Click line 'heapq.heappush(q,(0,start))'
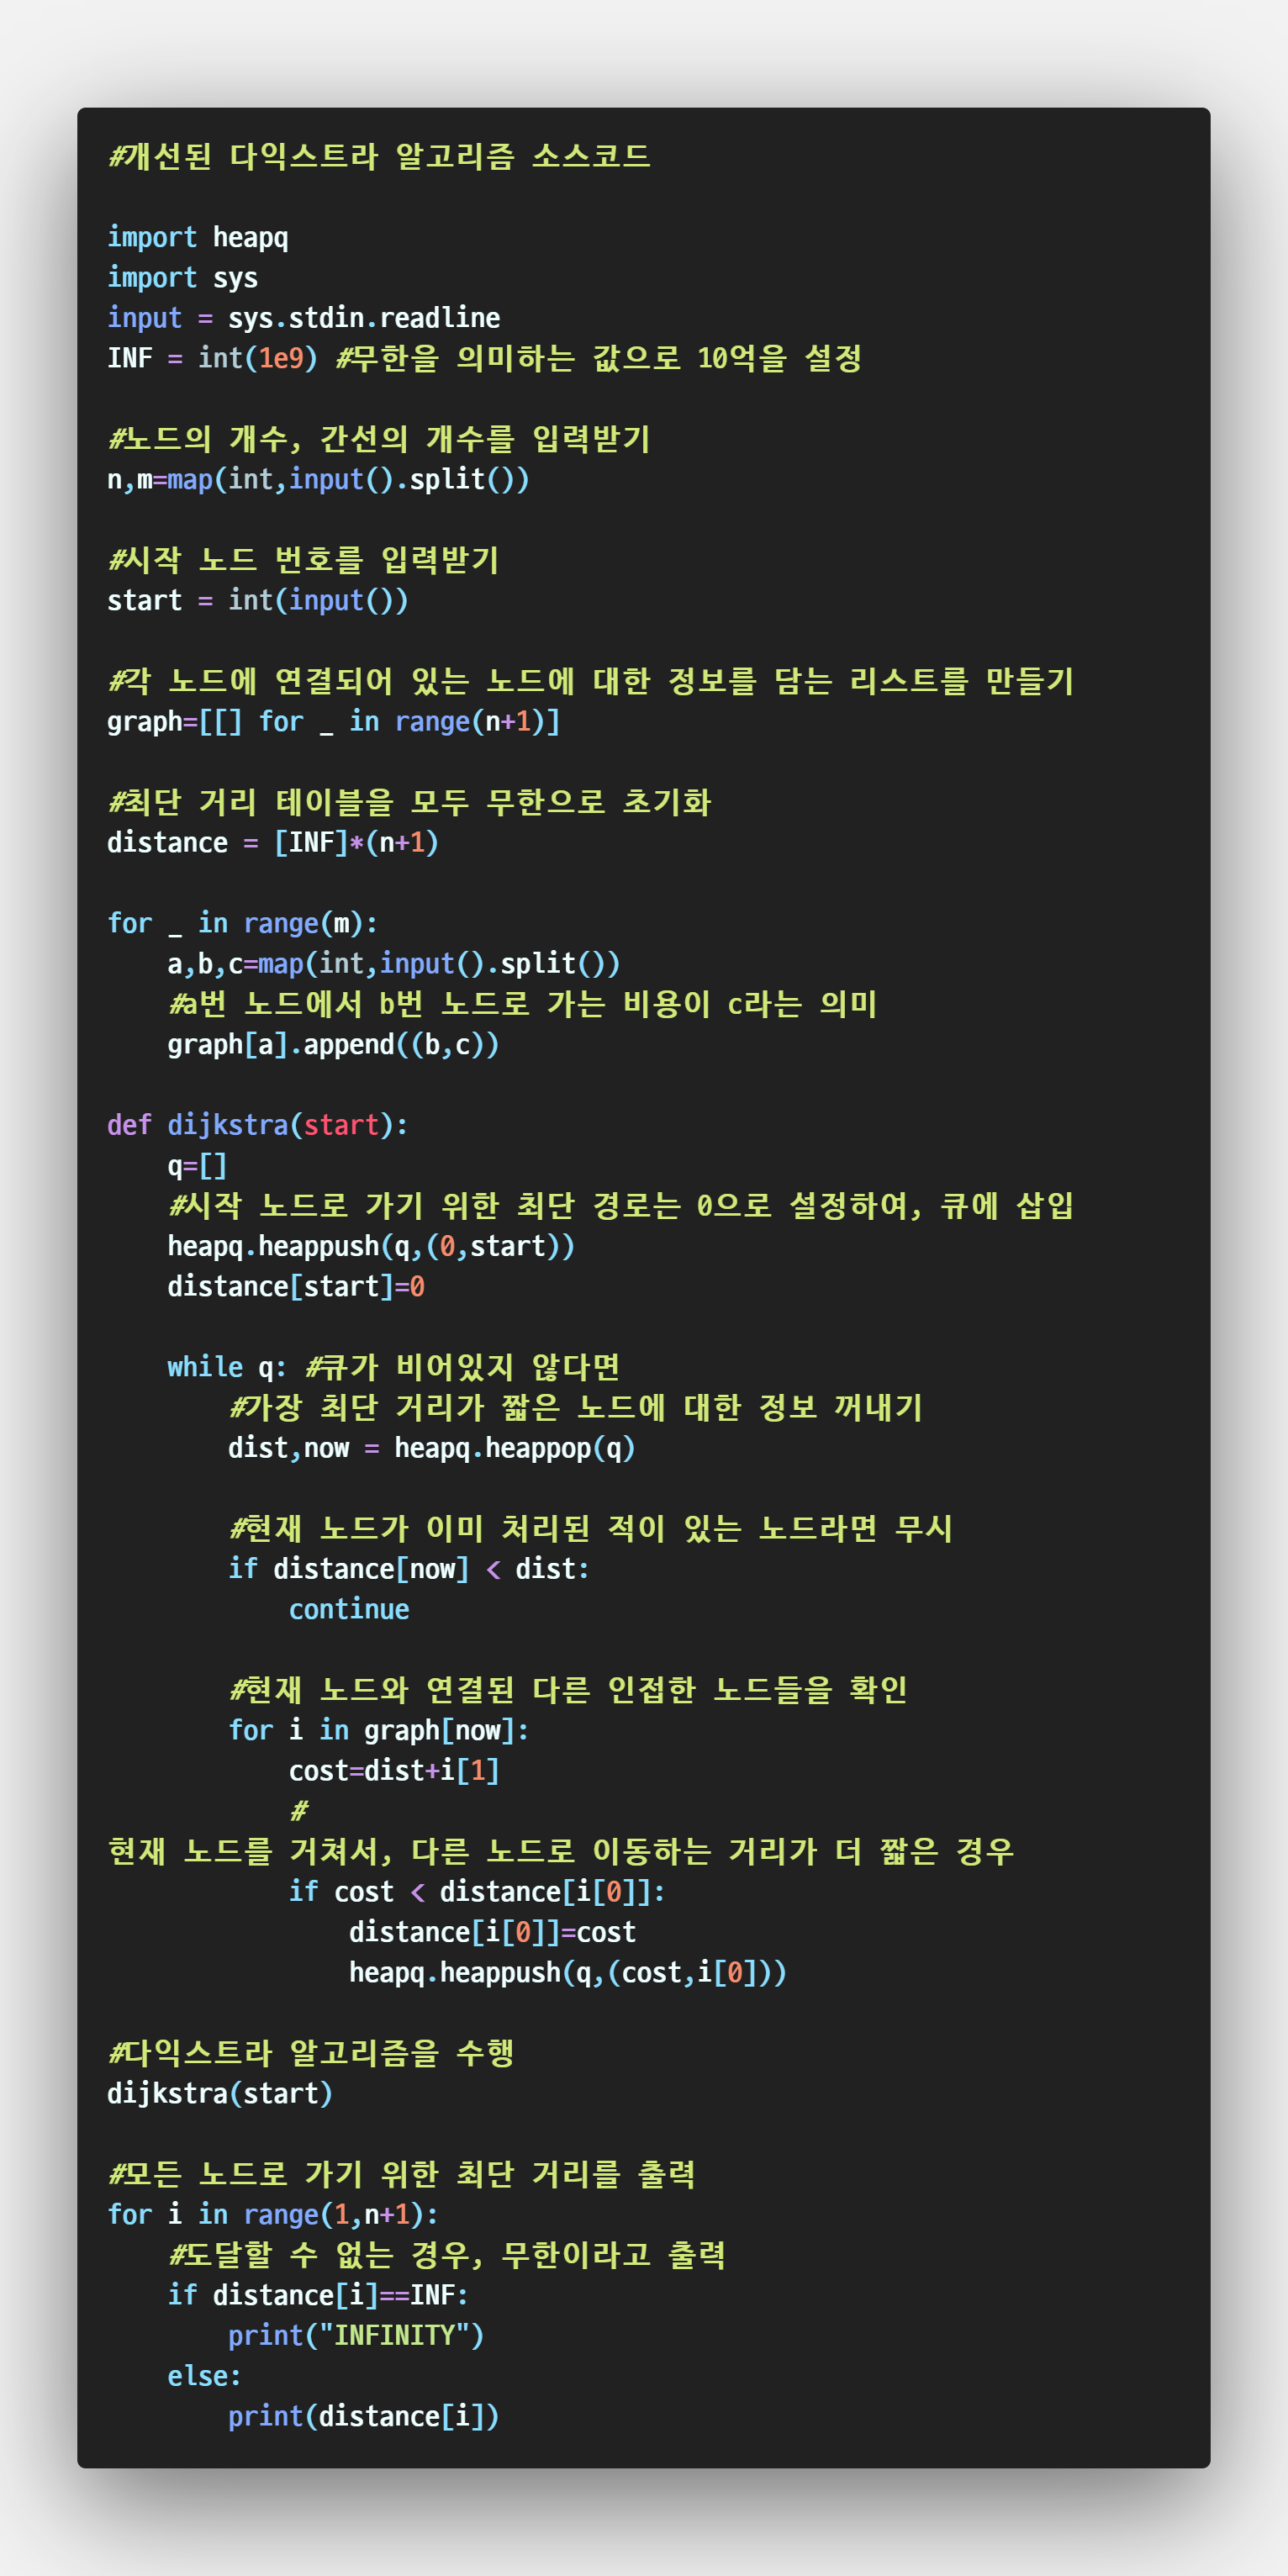 371,1246
